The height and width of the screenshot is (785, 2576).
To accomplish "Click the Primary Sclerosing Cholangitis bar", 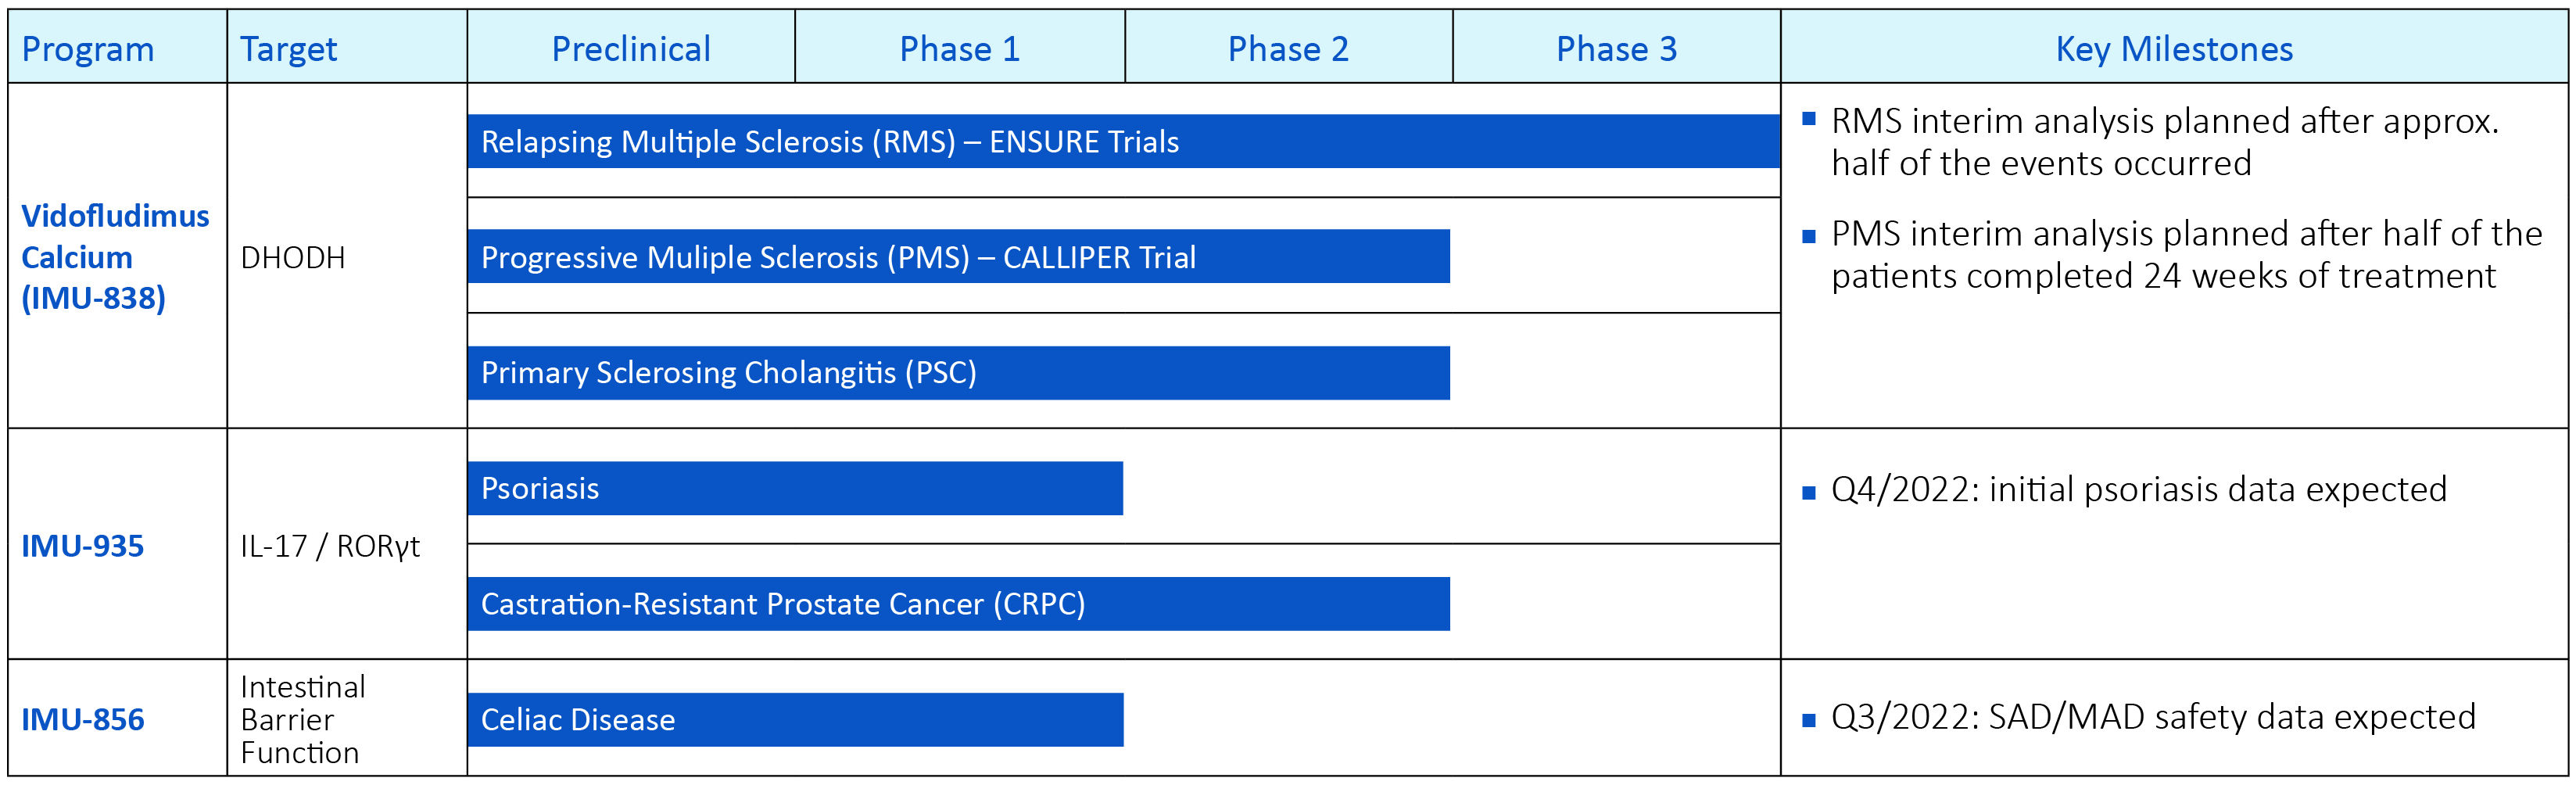I will 958,373.
